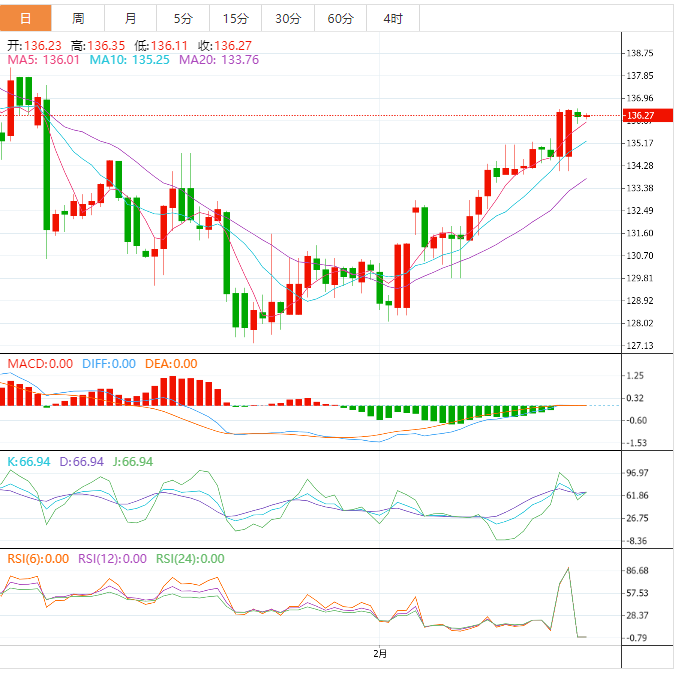Click the DEA:0.00 label
Viewport: 678px width, 675px height.
point(171,364)
